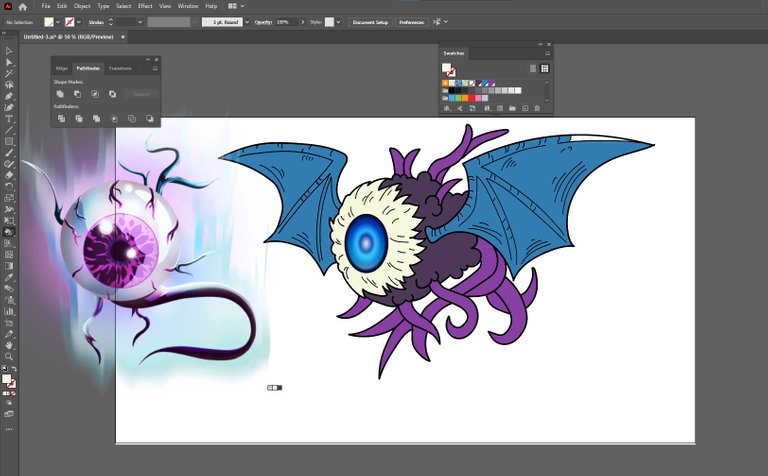Choose the Zoom magnifier tool

9,357
